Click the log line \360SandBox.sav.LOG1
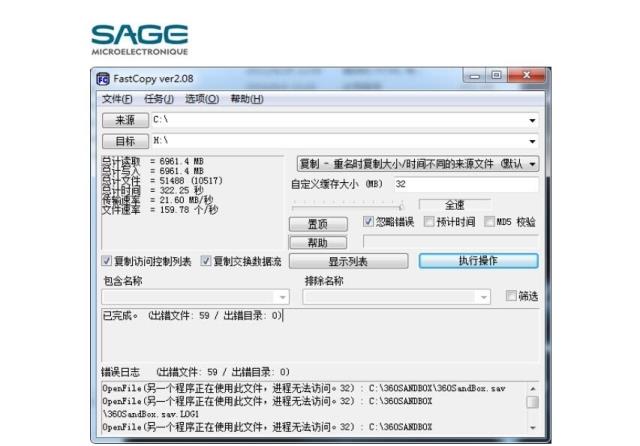Screen dimensions: 640x446 (x=151, y=414)
